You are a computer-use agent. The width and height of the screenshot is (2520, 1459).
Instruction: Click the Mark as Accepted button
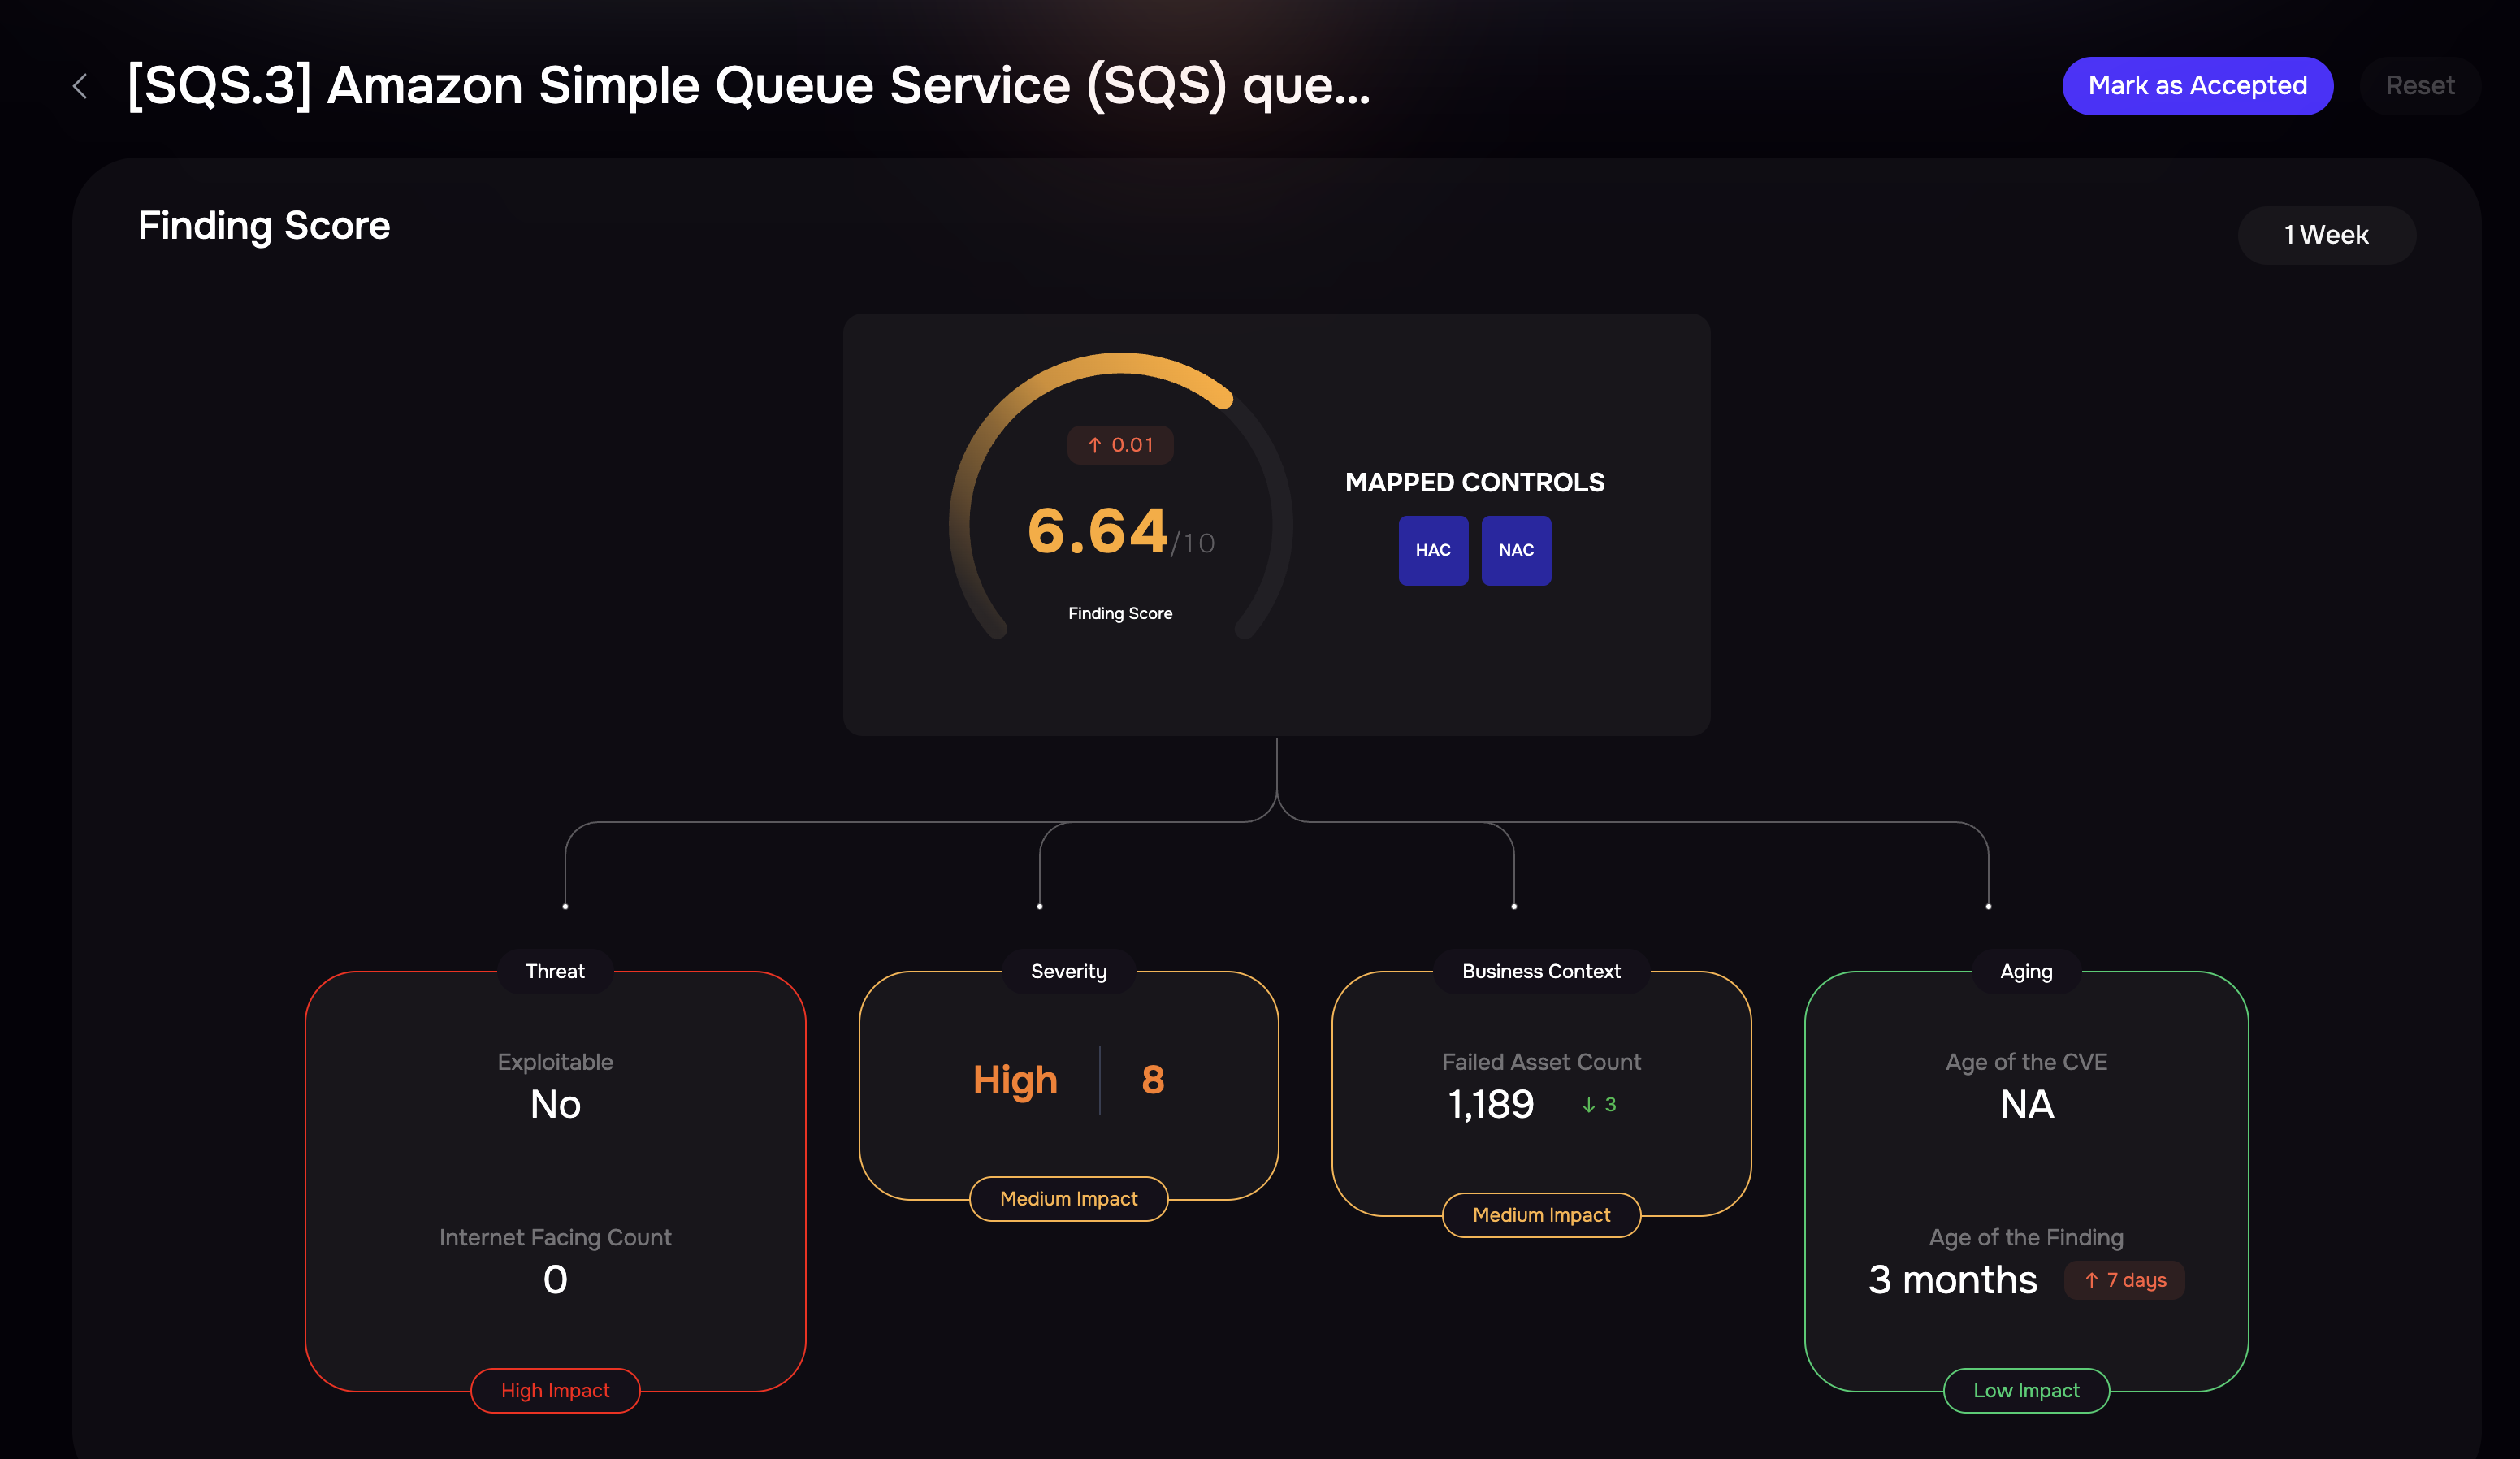[x=2197, y=86]
